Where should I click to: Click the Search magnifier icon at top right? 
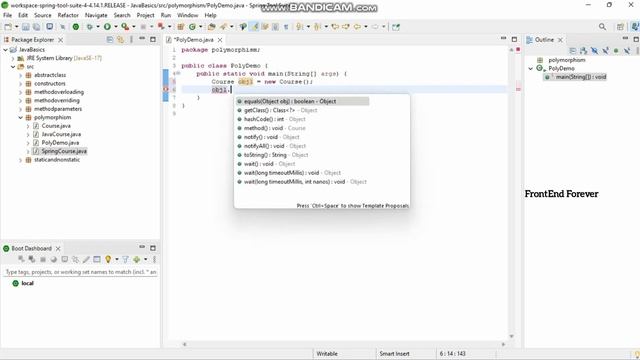tap(602, 27)
